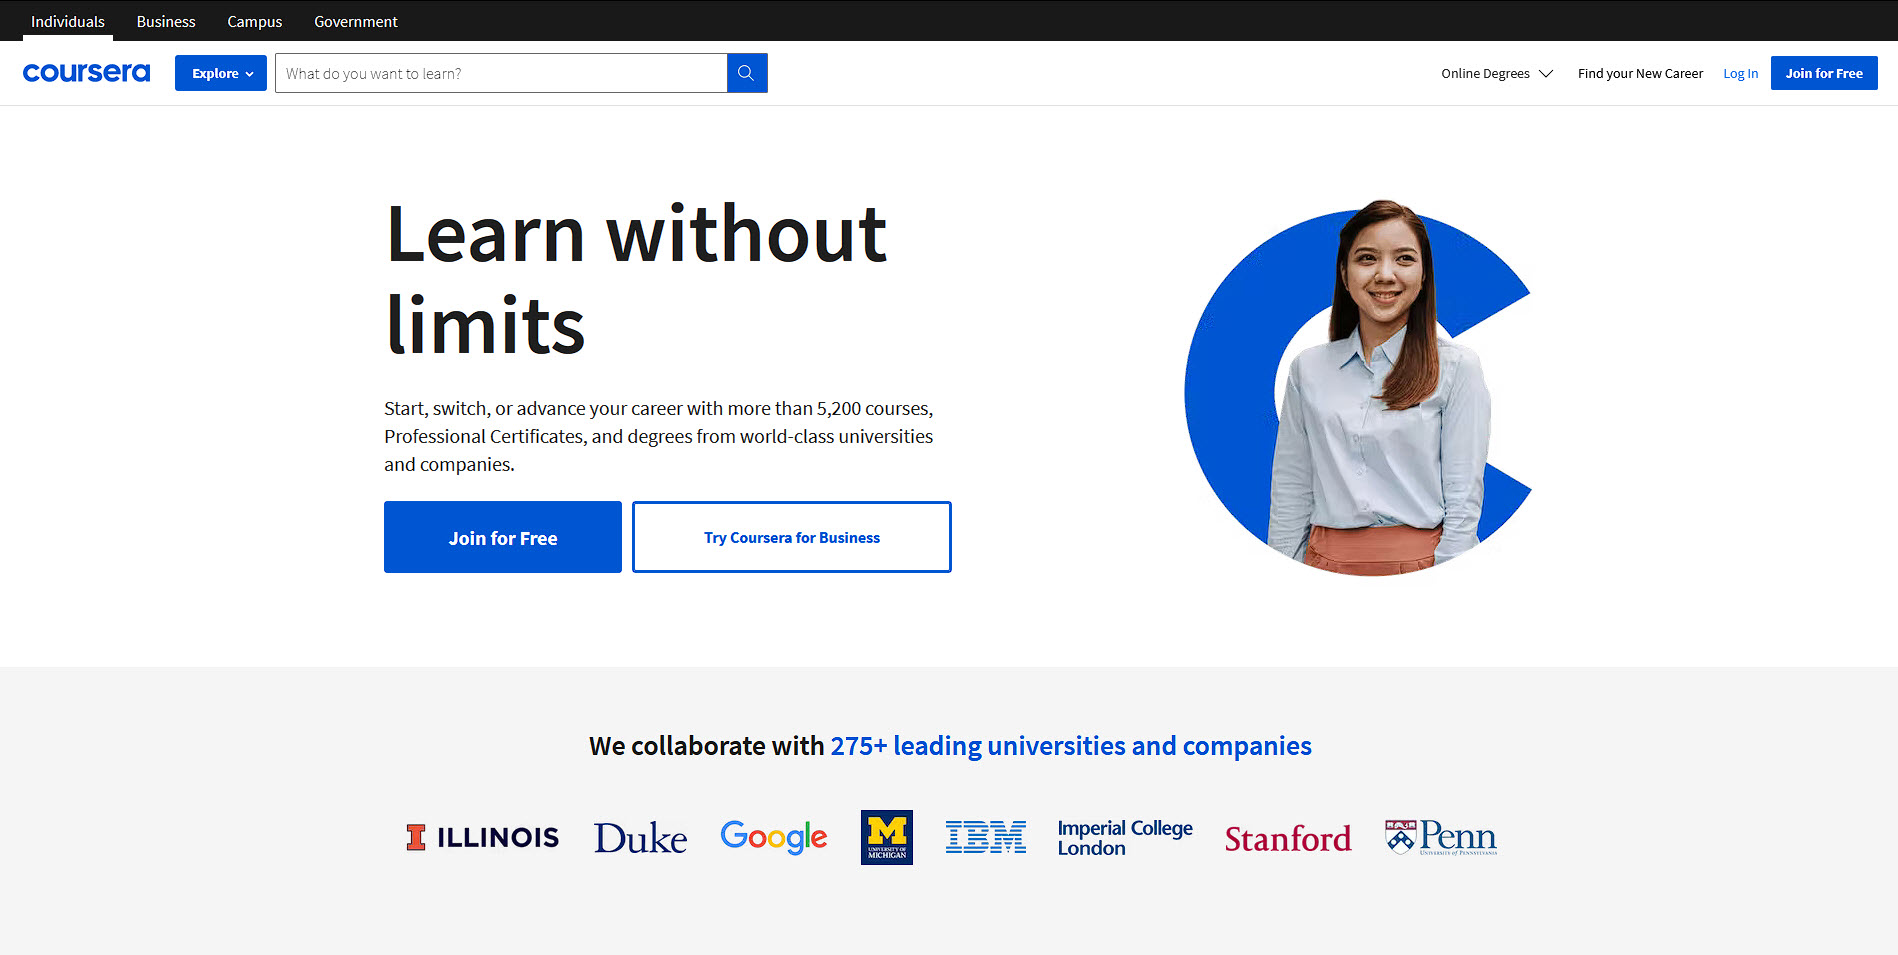Click the header Join for Free button
The image size is (1898, 955).
pyautogui.click(x=1824, y=73)
